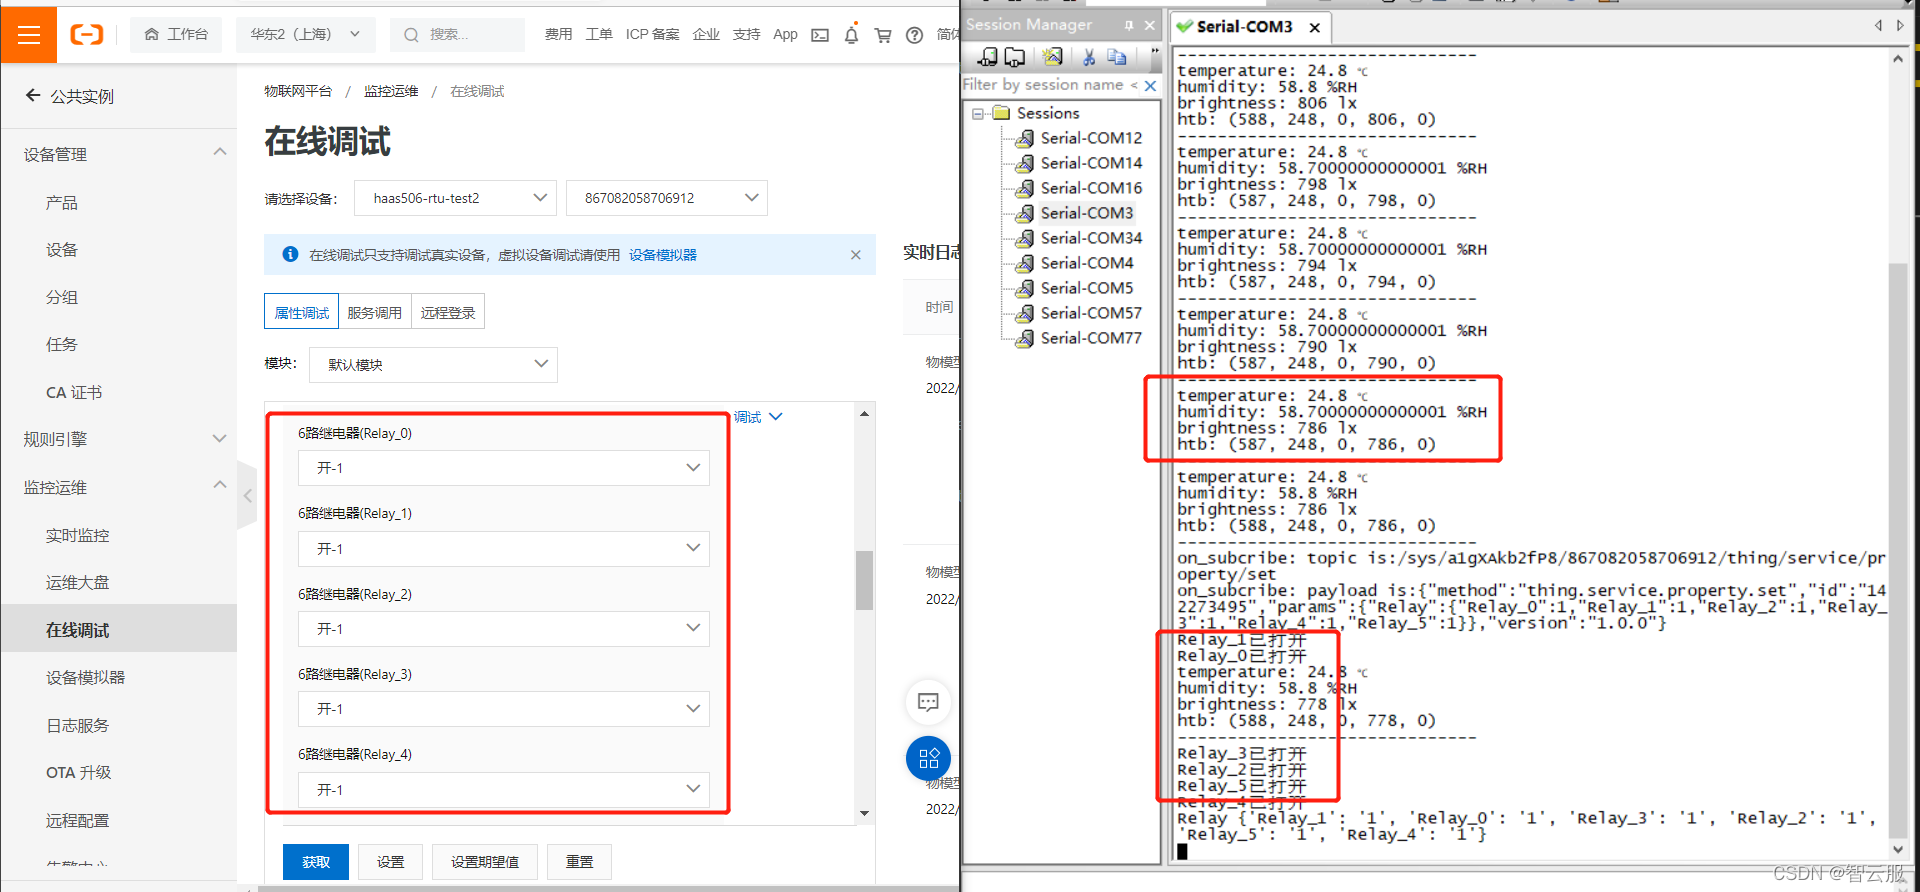Clear the session name filter
The width and height of the screenshot is (1920, 892).
tap(1151, 86)
